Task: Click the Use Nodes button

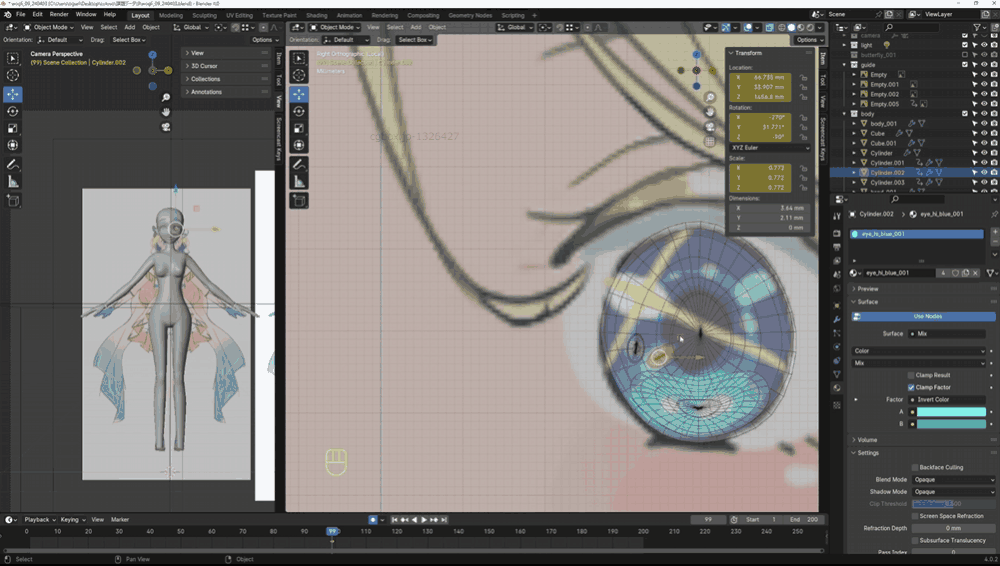Action: tap(918, 316)
